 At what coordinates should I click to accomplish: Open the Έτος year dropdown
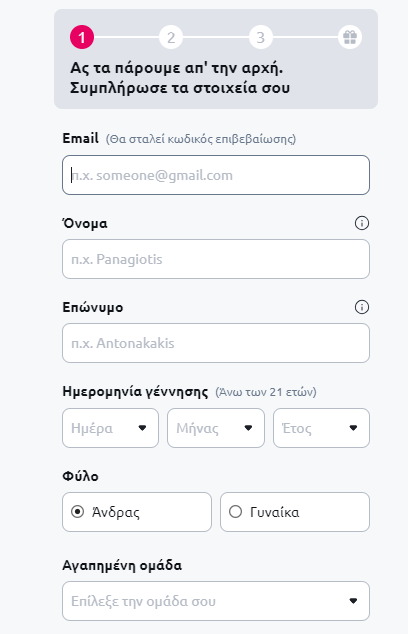pyautogui.click(x=321, y=428)
